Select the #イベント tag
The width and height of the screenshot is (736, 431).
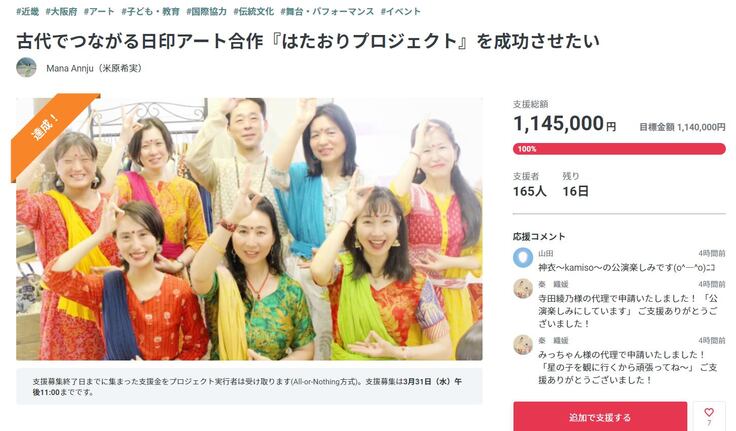click(x=400, y=12)
